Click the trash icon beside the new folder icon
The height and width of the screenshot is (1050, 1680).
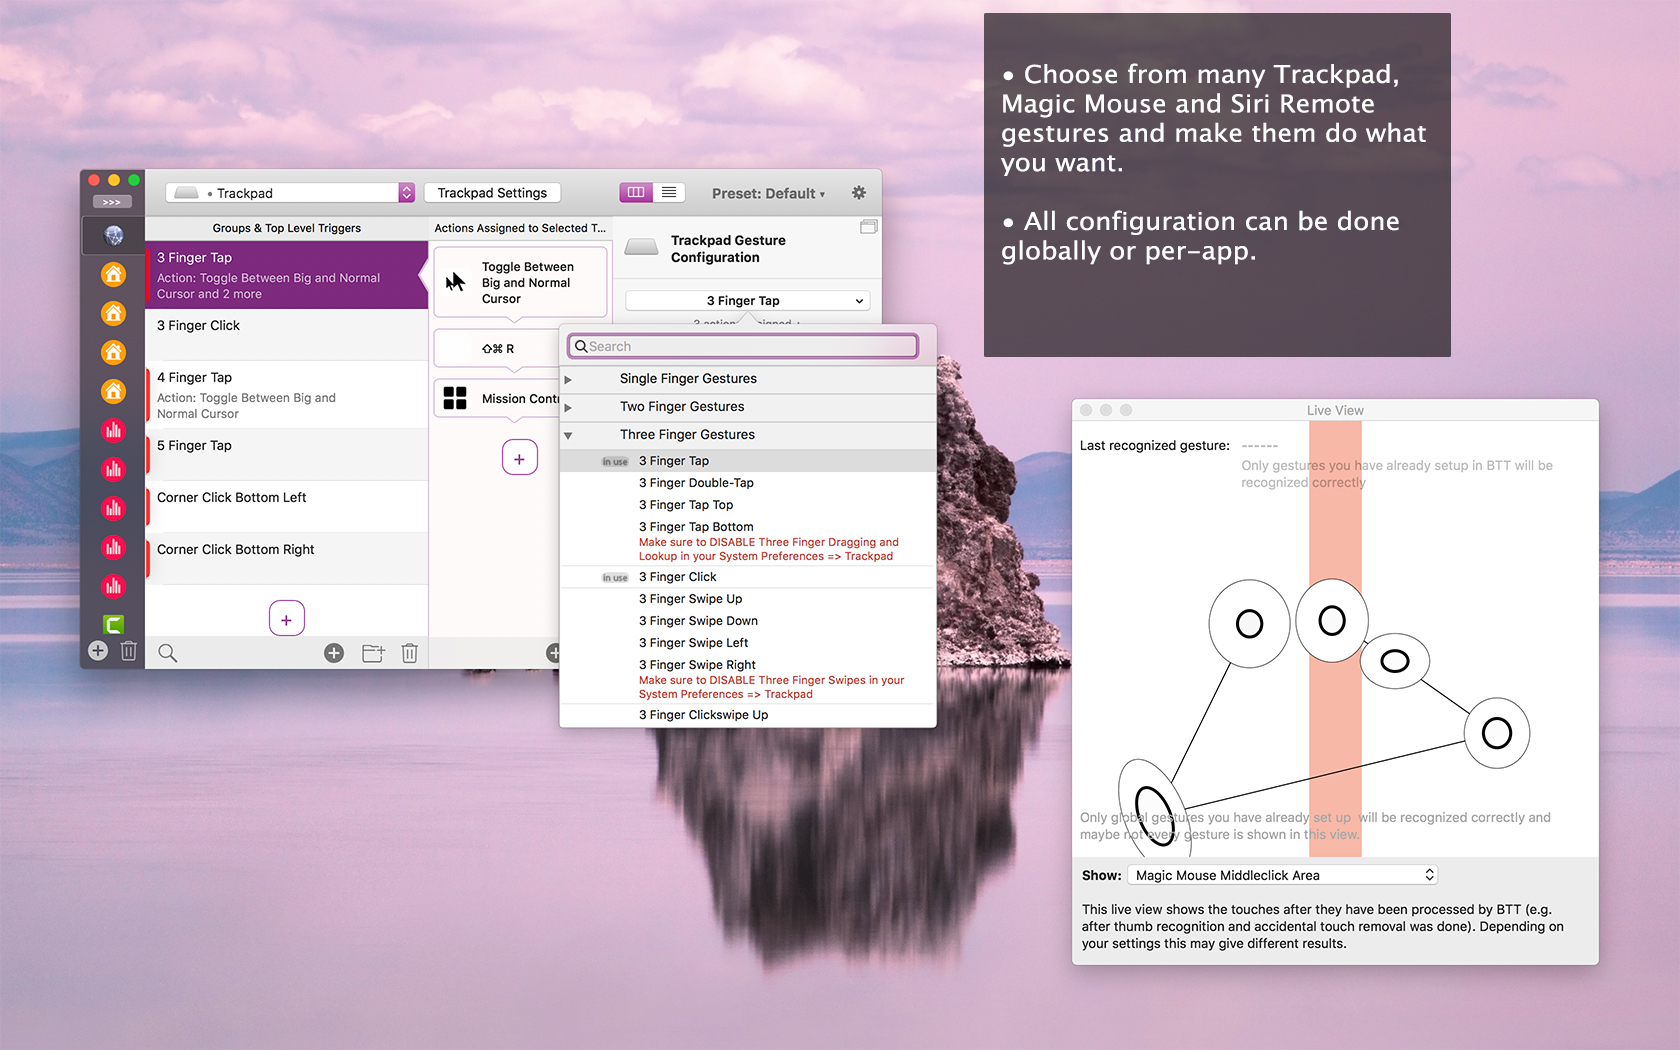(409, 653)
